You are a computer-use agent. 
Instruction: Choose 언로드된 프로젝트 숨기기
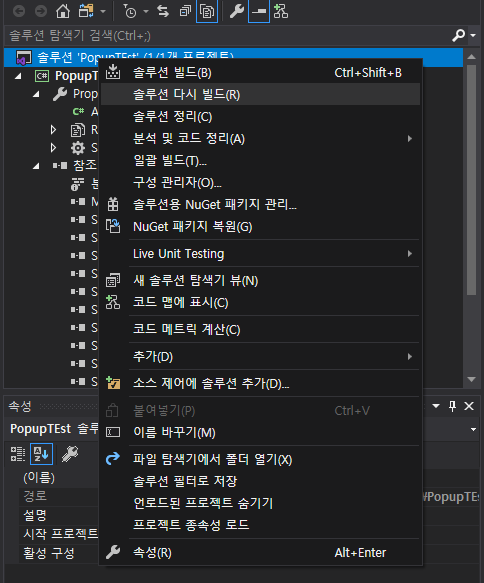260,503
